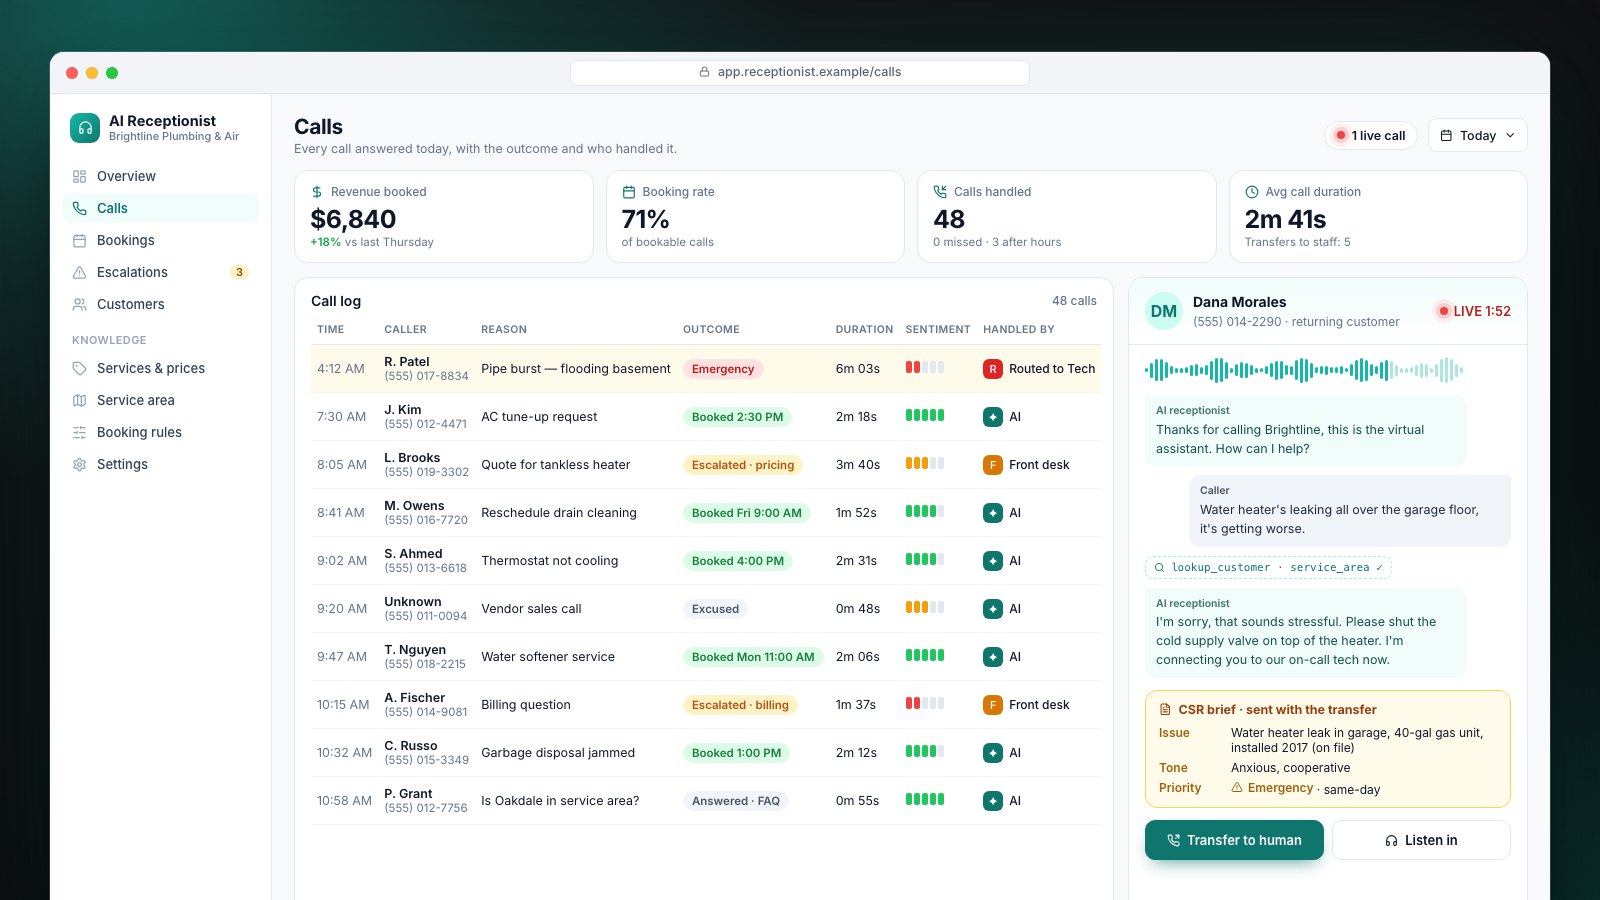This screenshot has height=900, width=1600.
Task: Click the live call audio waveform
Action: (1304, 370)
